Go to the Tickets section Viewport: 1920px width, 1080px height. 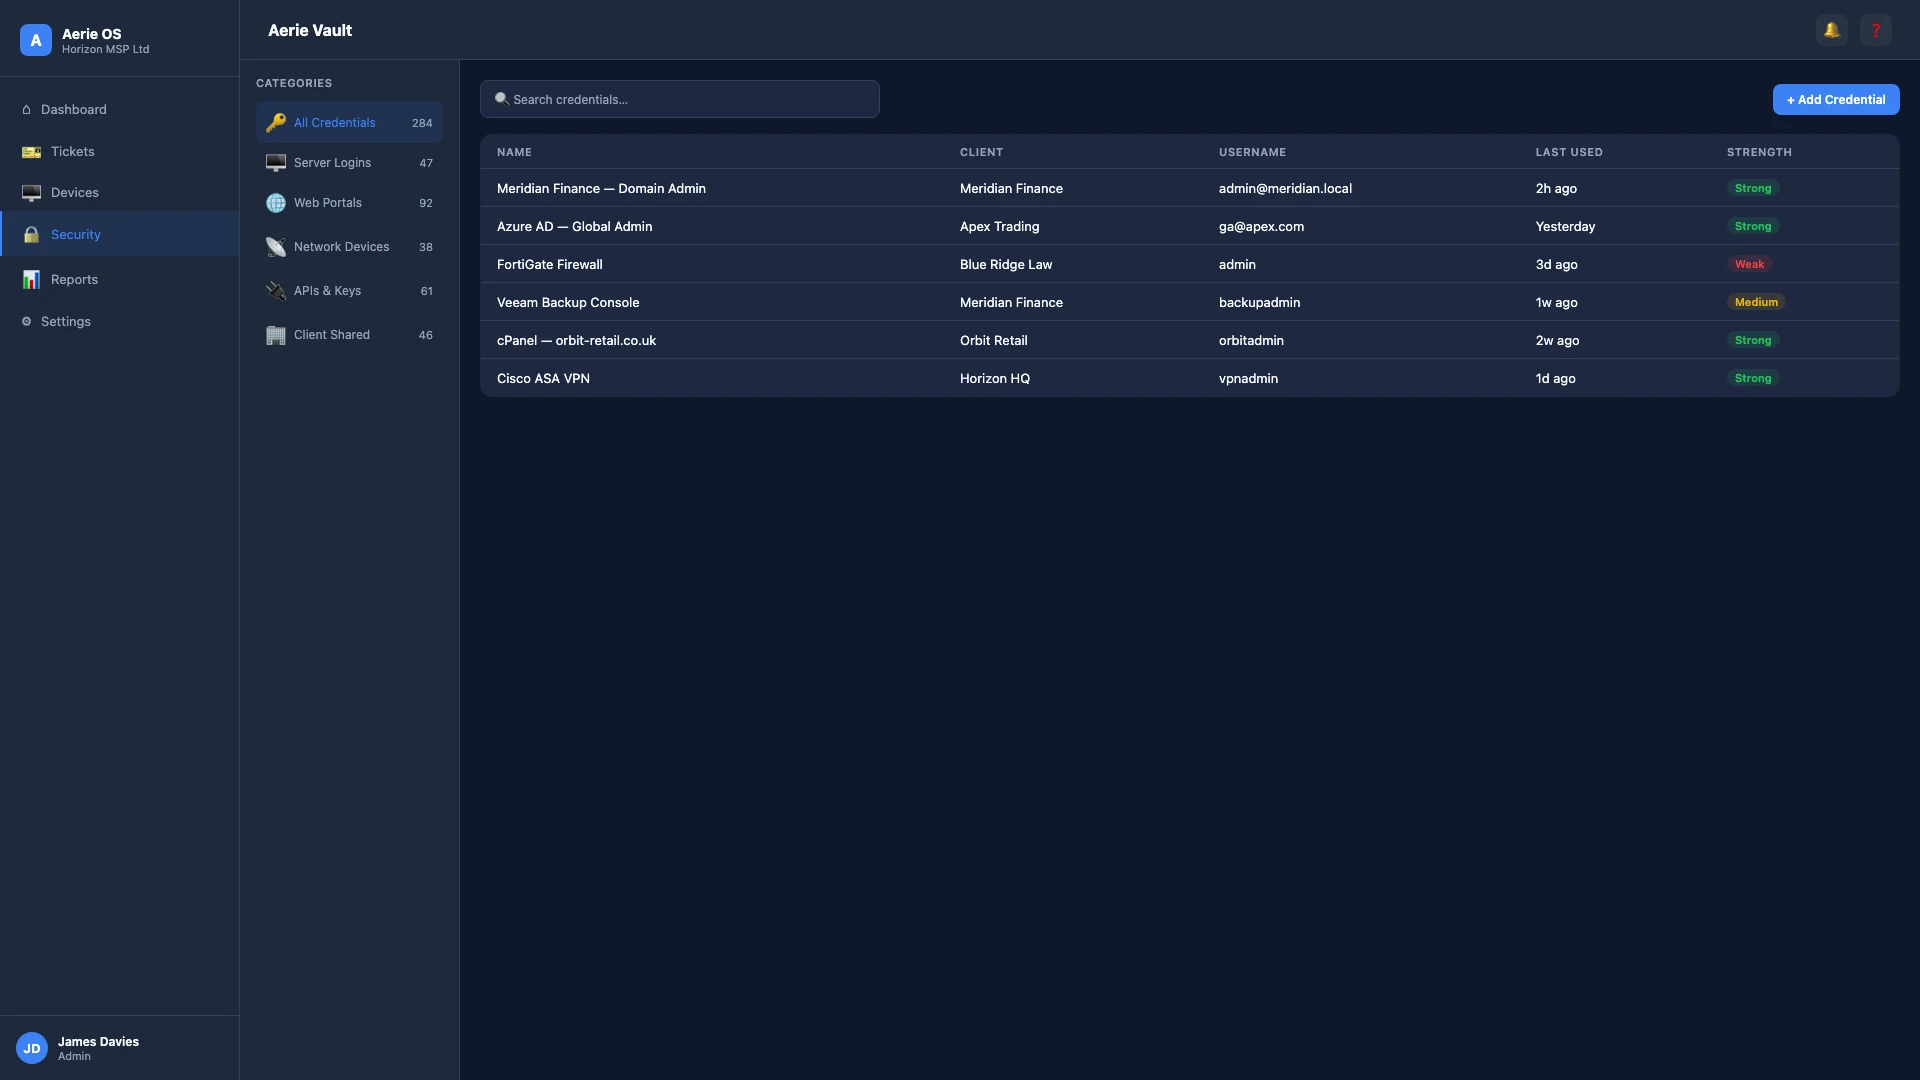(119, 152)
